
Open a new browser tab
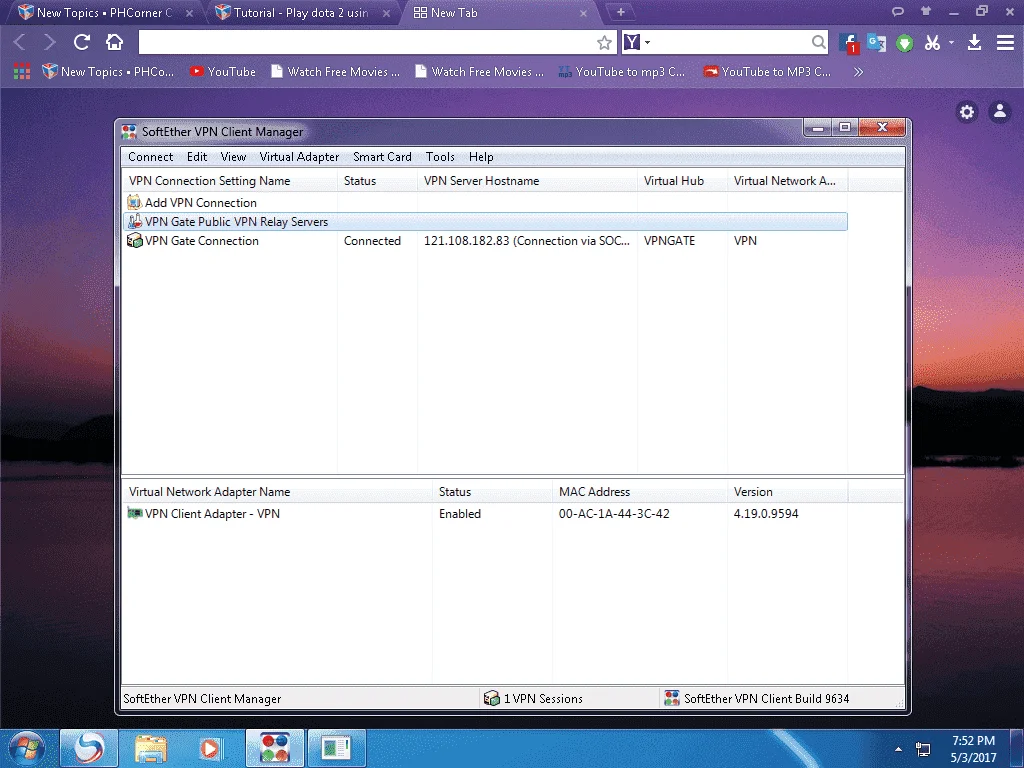point(620,12)
